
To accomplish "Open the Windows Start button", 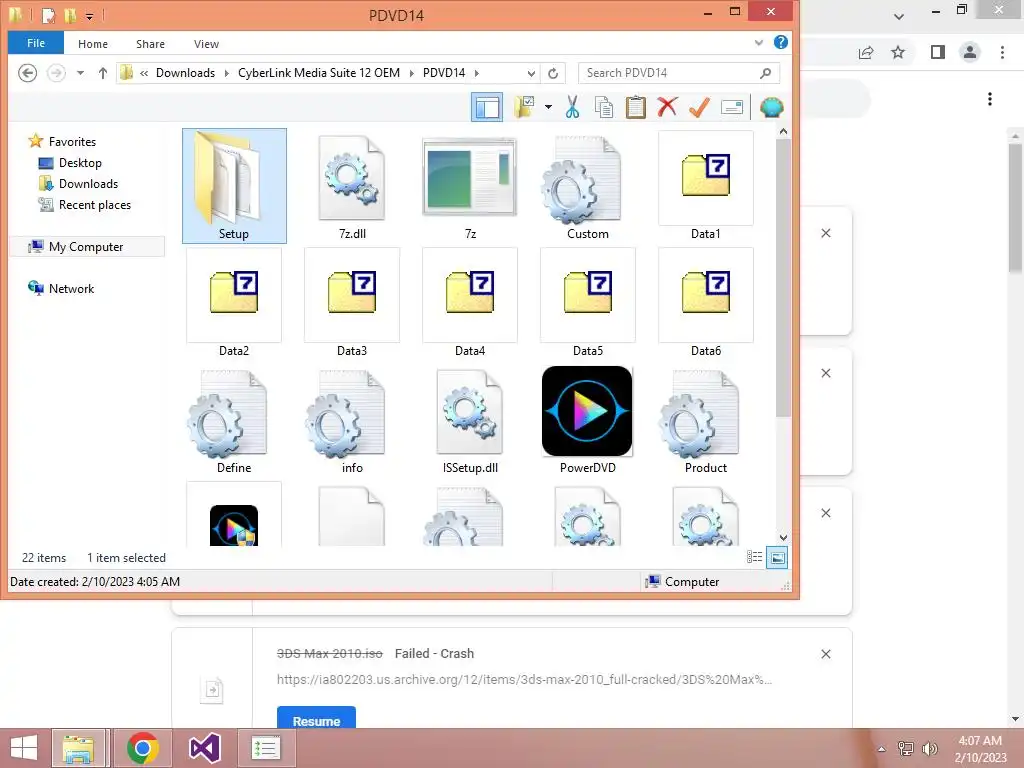I will pyautogui.click(x=24, y=748).
